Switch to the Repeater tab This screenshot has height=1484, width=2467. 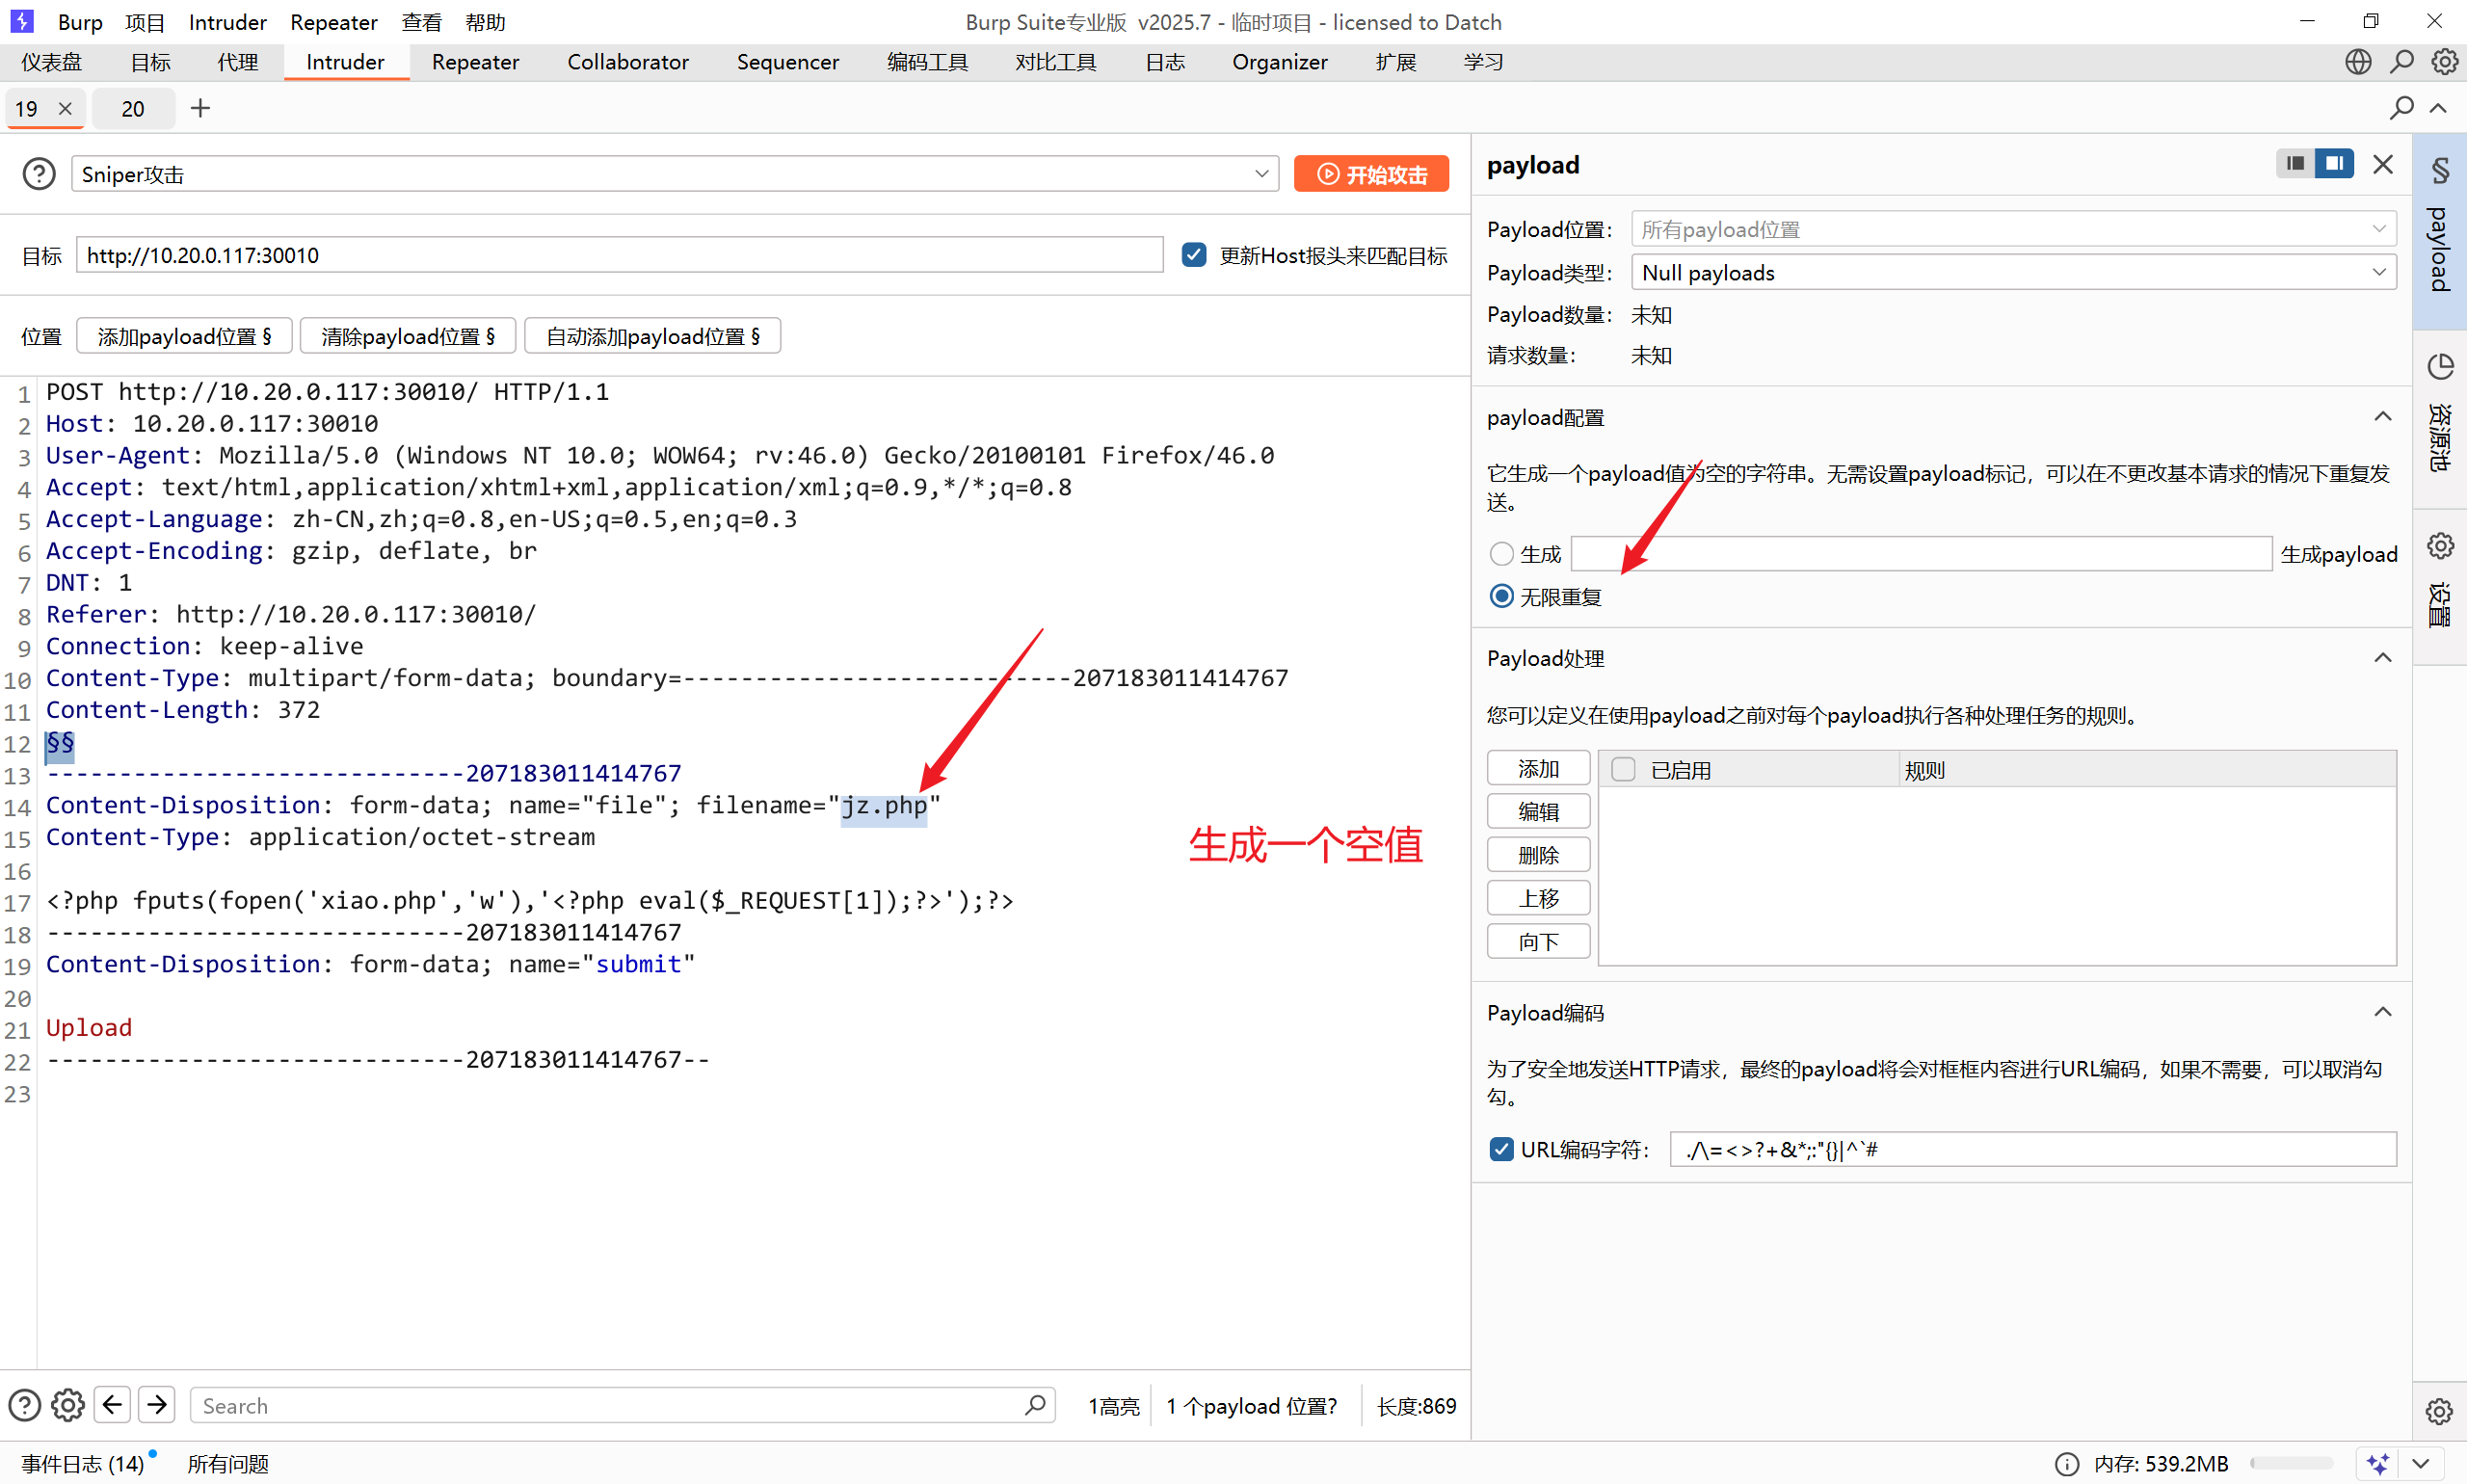point(475,62)
